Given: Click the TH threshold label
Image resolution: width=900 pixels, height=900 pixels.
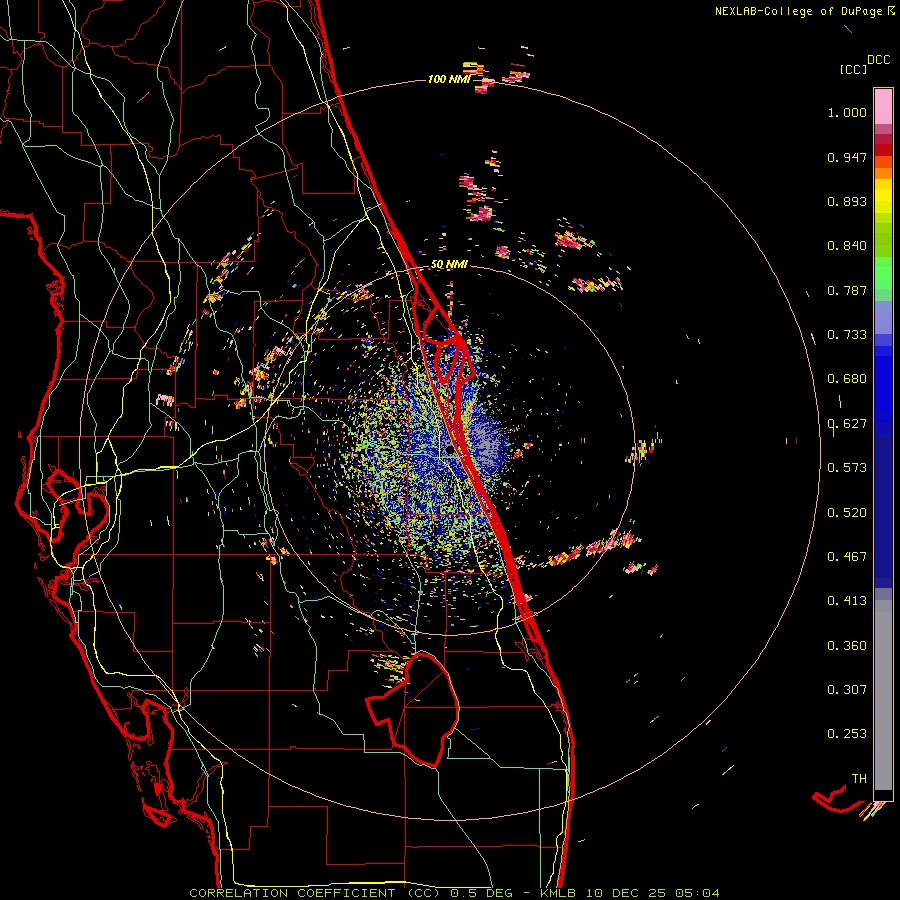Looking at the screenshot, I should tap(859, 778).
